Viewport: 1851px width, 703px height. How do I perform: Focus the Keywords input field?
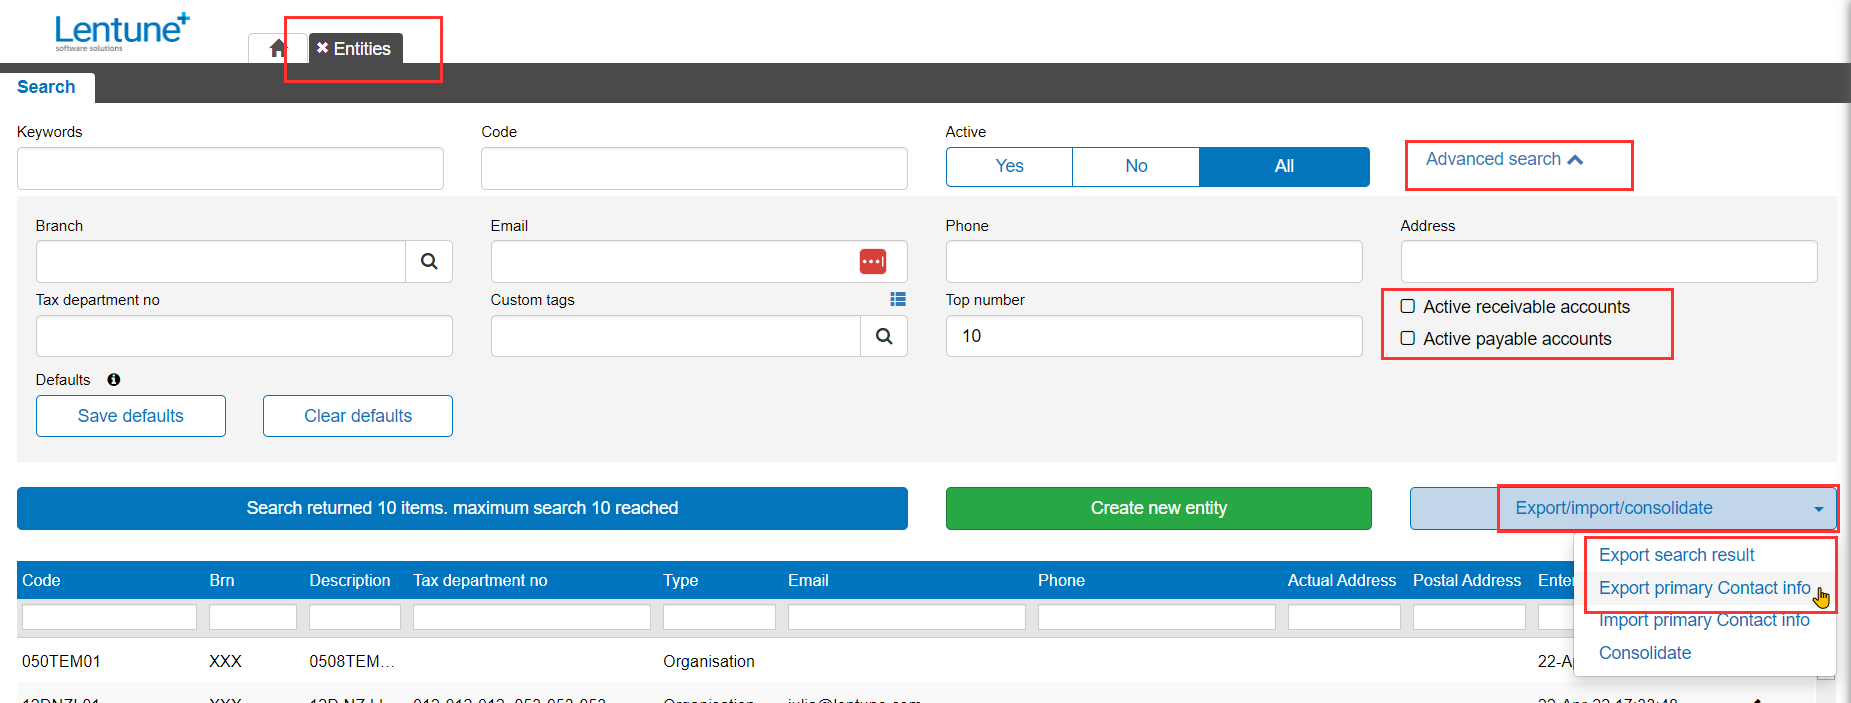click(230, 169)
